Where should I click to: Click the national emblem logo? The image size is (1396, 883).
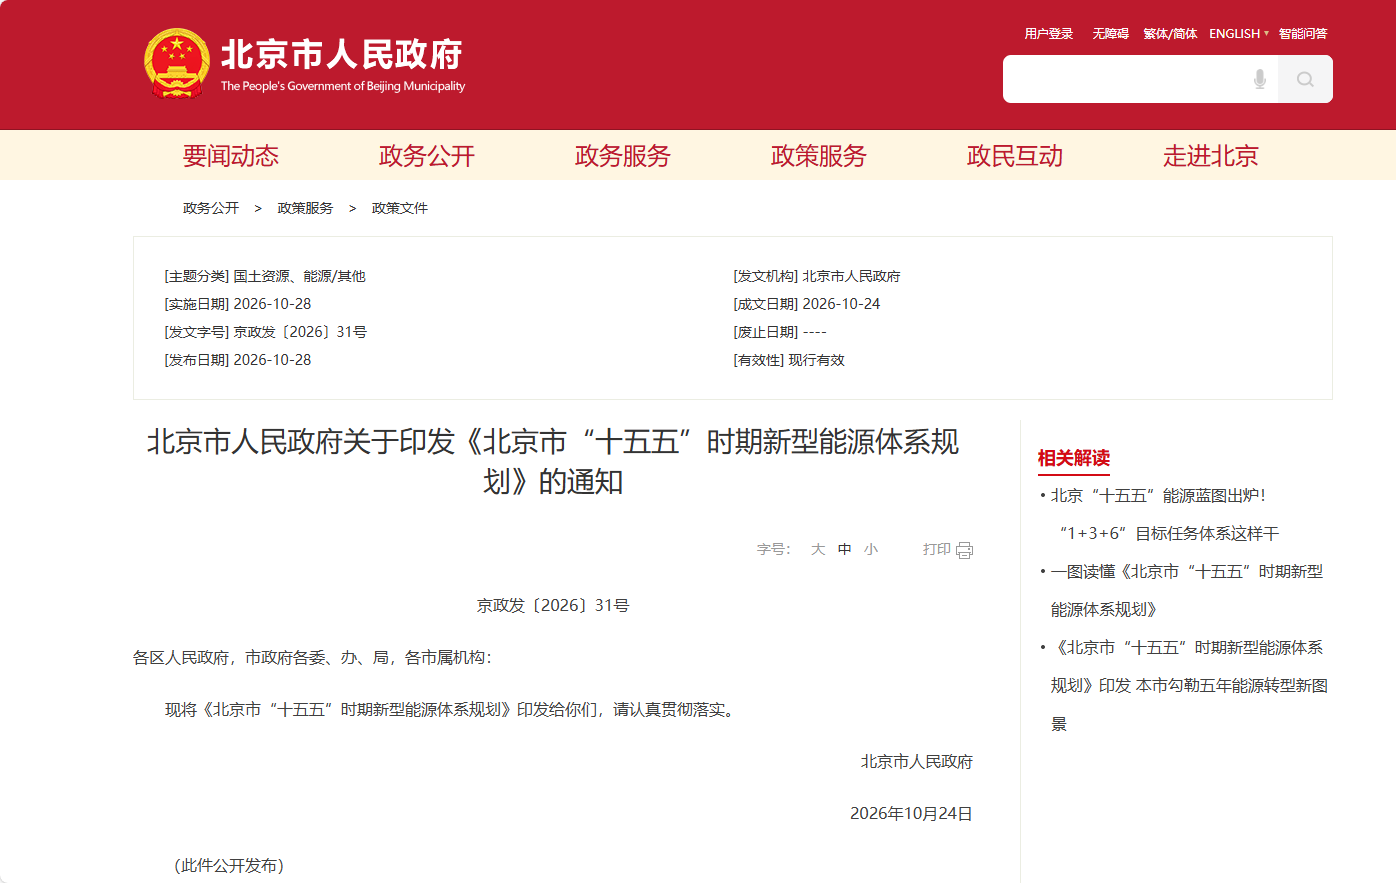[177, 64]
